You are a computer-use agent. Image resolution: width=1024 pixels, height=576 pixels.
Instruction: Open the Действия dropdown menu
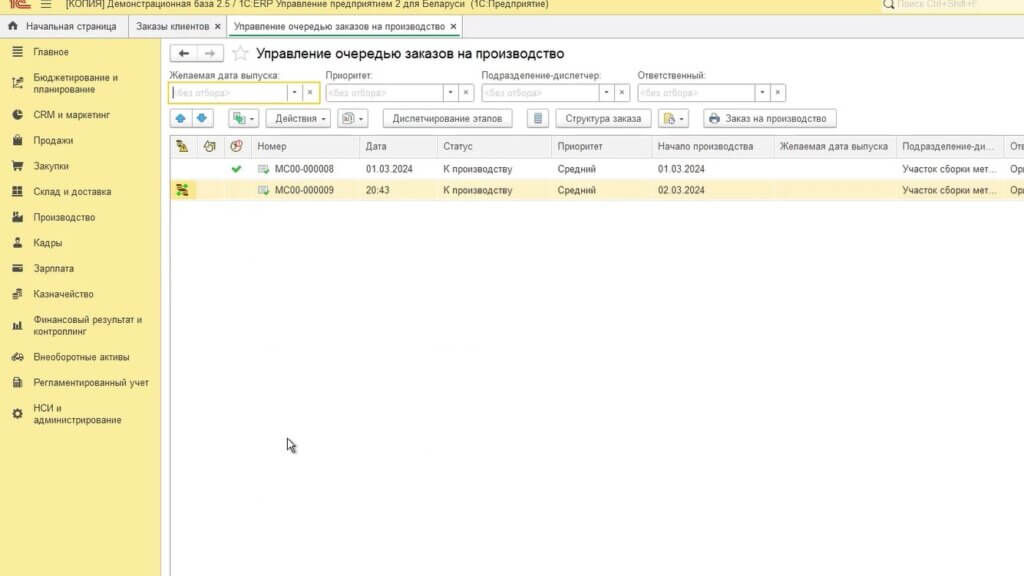pyautogui.click(x=297, y=118)
